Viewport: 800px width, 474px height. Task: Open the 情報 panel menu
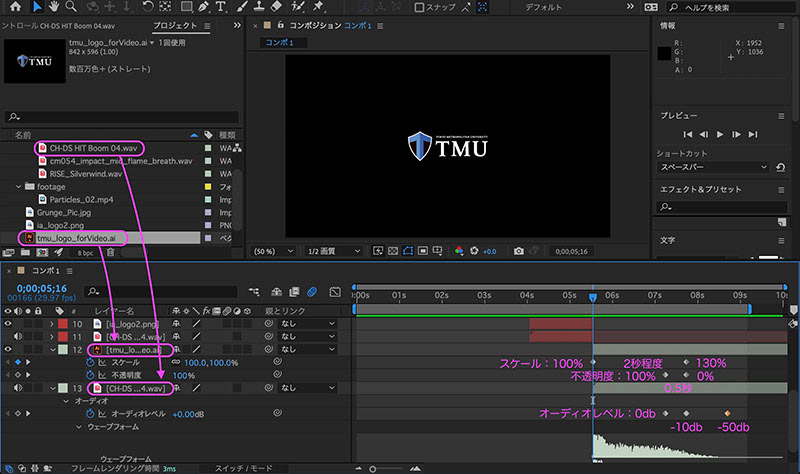point(781,26)
